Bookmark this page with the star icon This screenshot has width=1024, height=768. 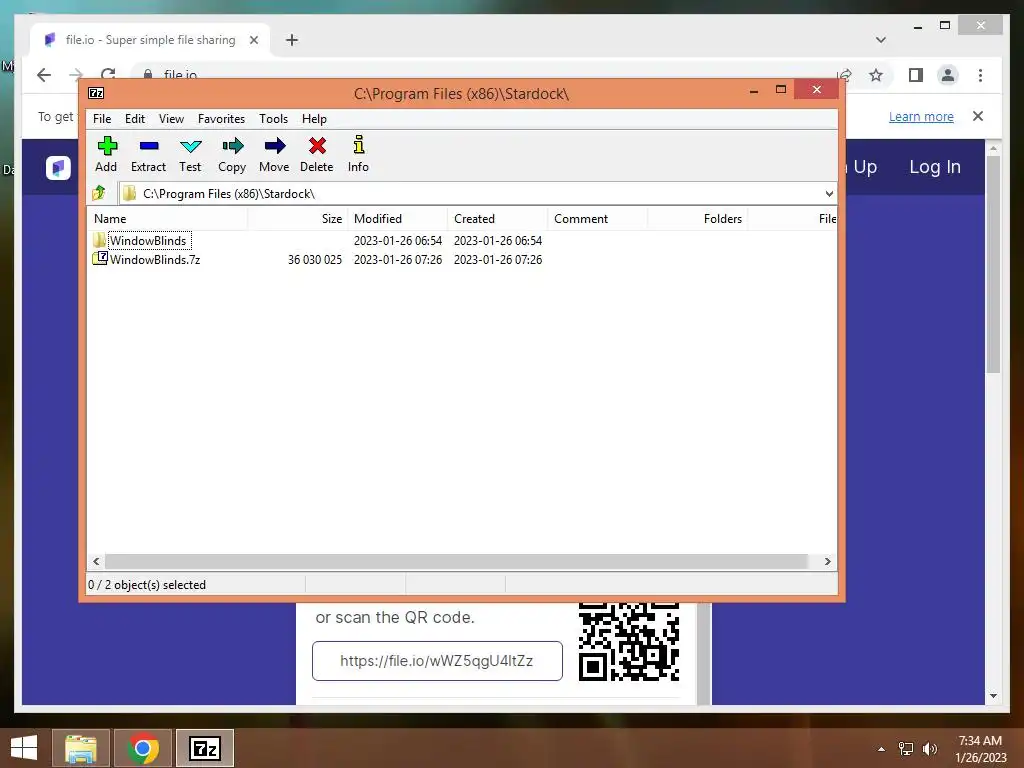point(876,75)
